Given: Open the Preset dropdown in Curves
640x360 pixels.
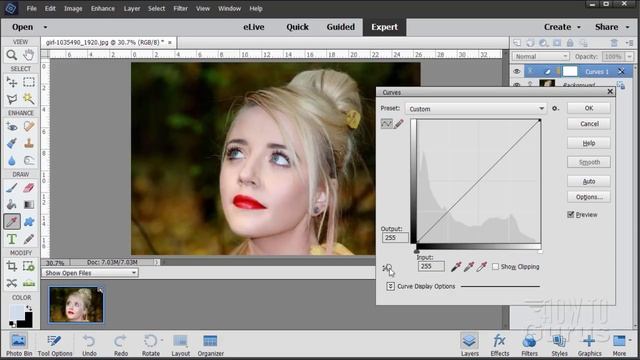Looking at the screenshot, I should pyautogui.click(x=476, y=109).
